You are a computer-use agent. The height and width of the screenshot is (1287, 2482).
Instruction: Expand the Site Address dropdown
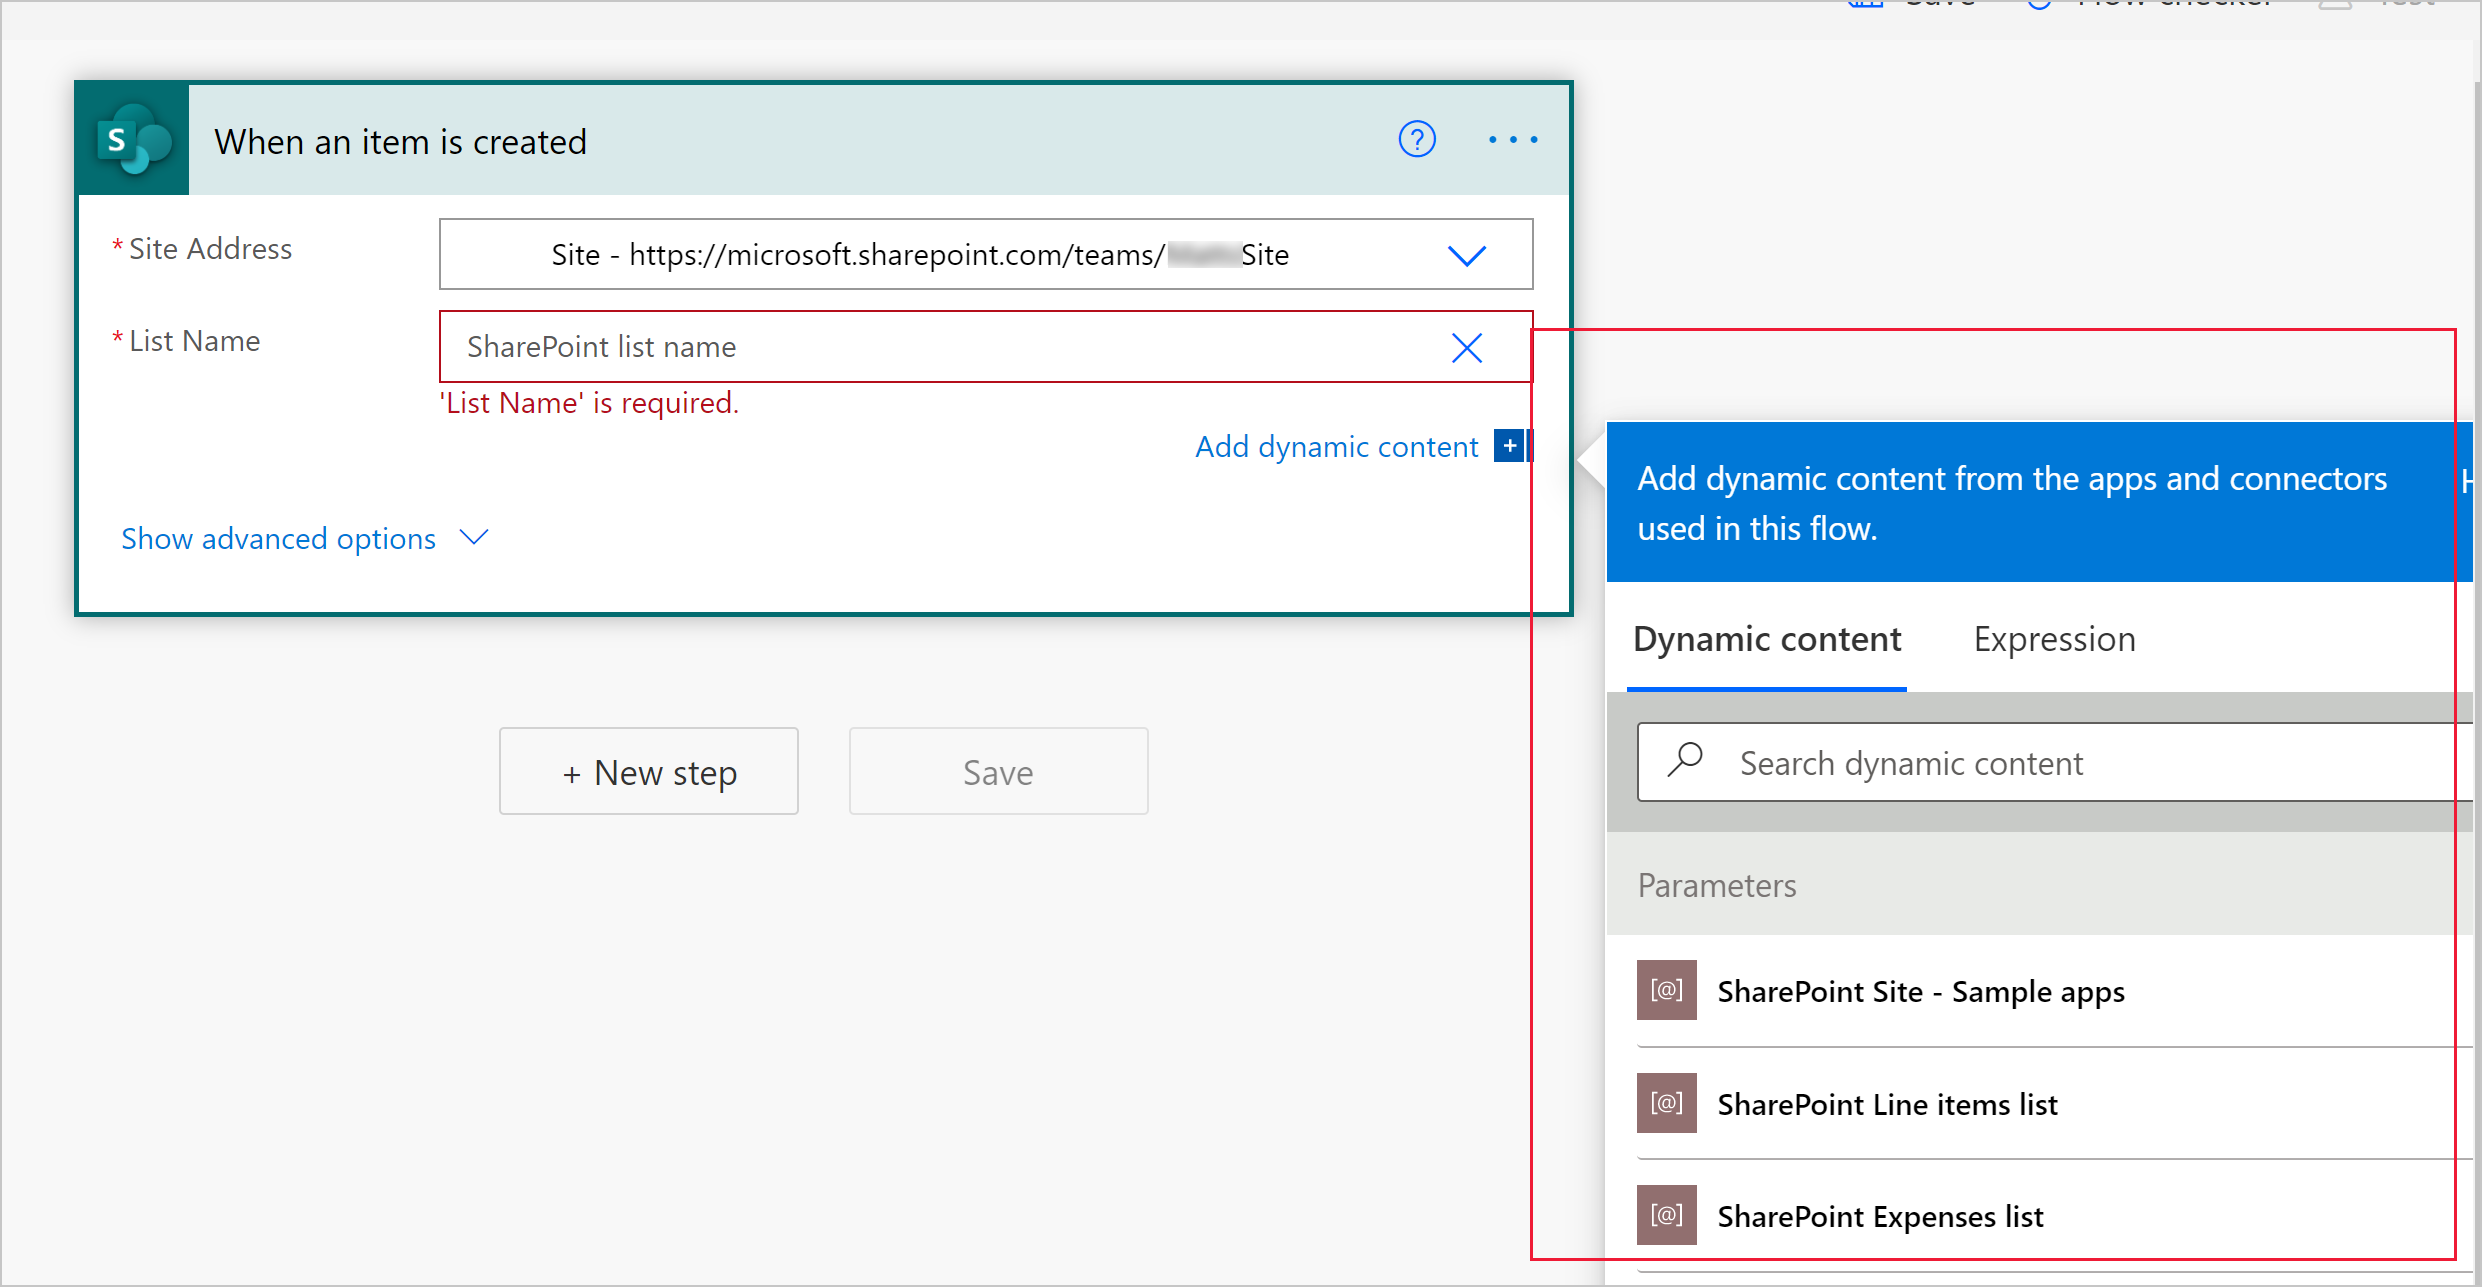pos(1466,254)
